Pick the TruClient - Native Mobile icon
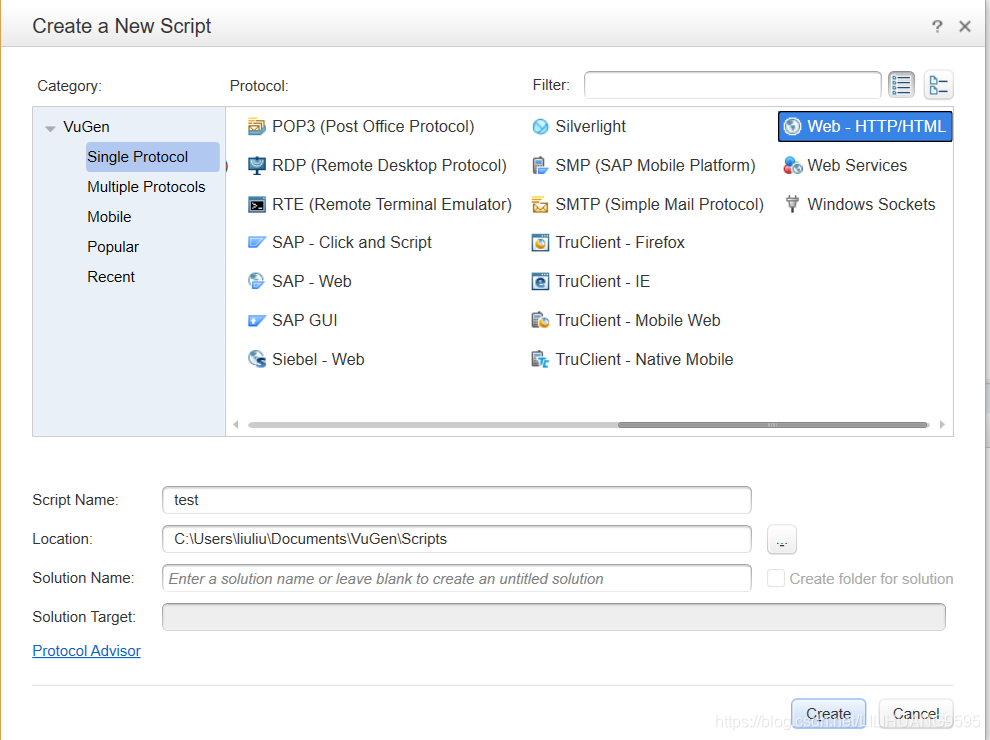 (540, 359)
